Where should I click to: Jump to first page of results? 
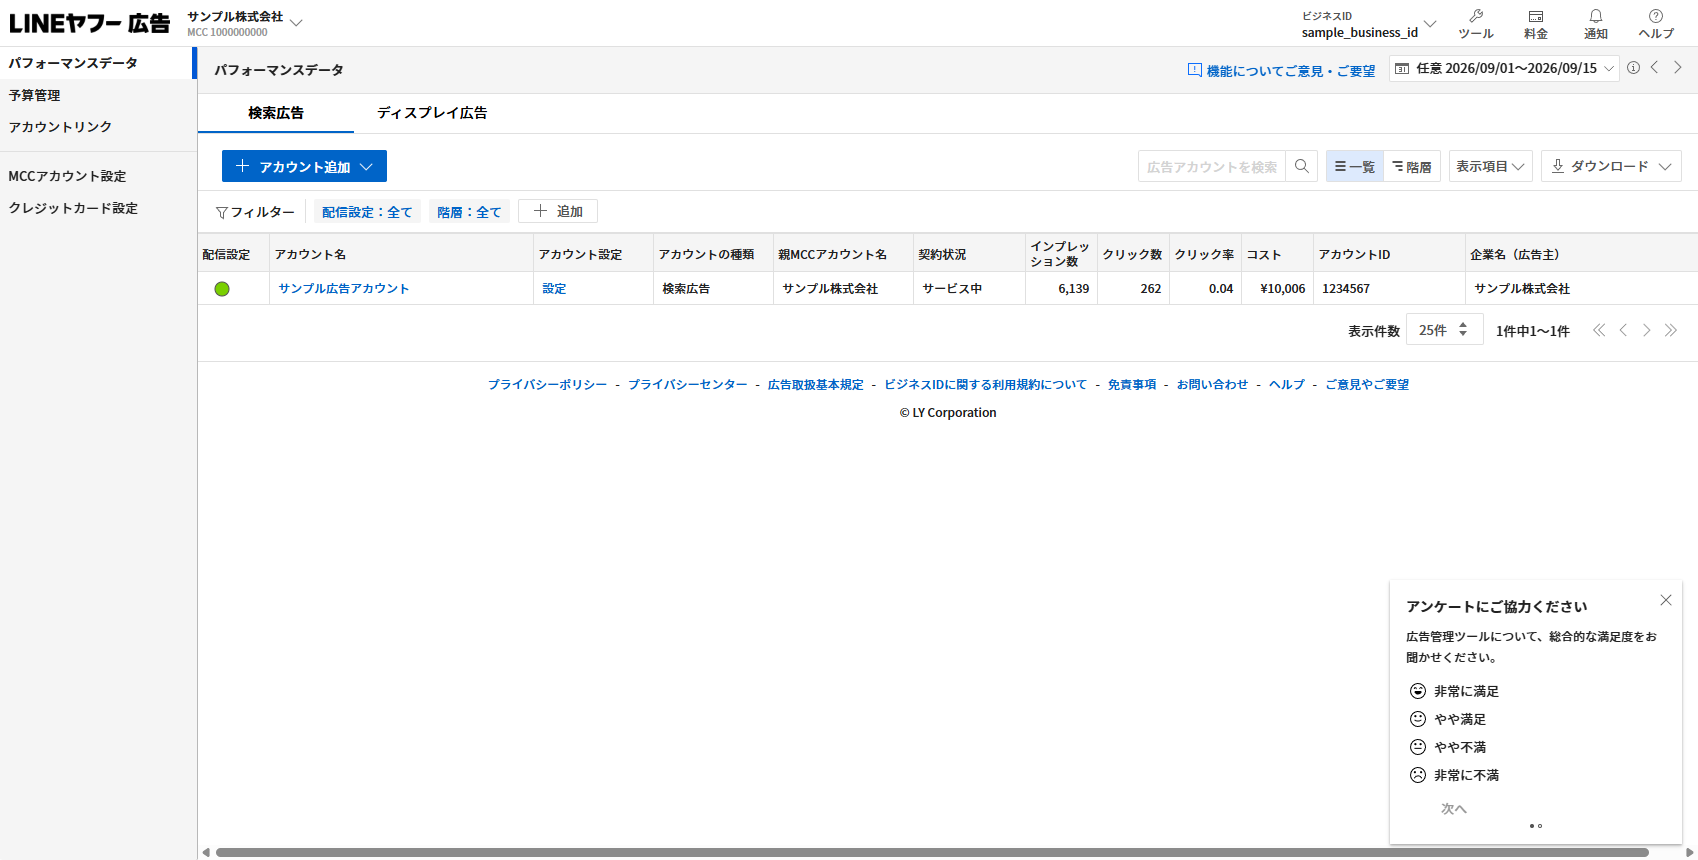(1599, 330)
